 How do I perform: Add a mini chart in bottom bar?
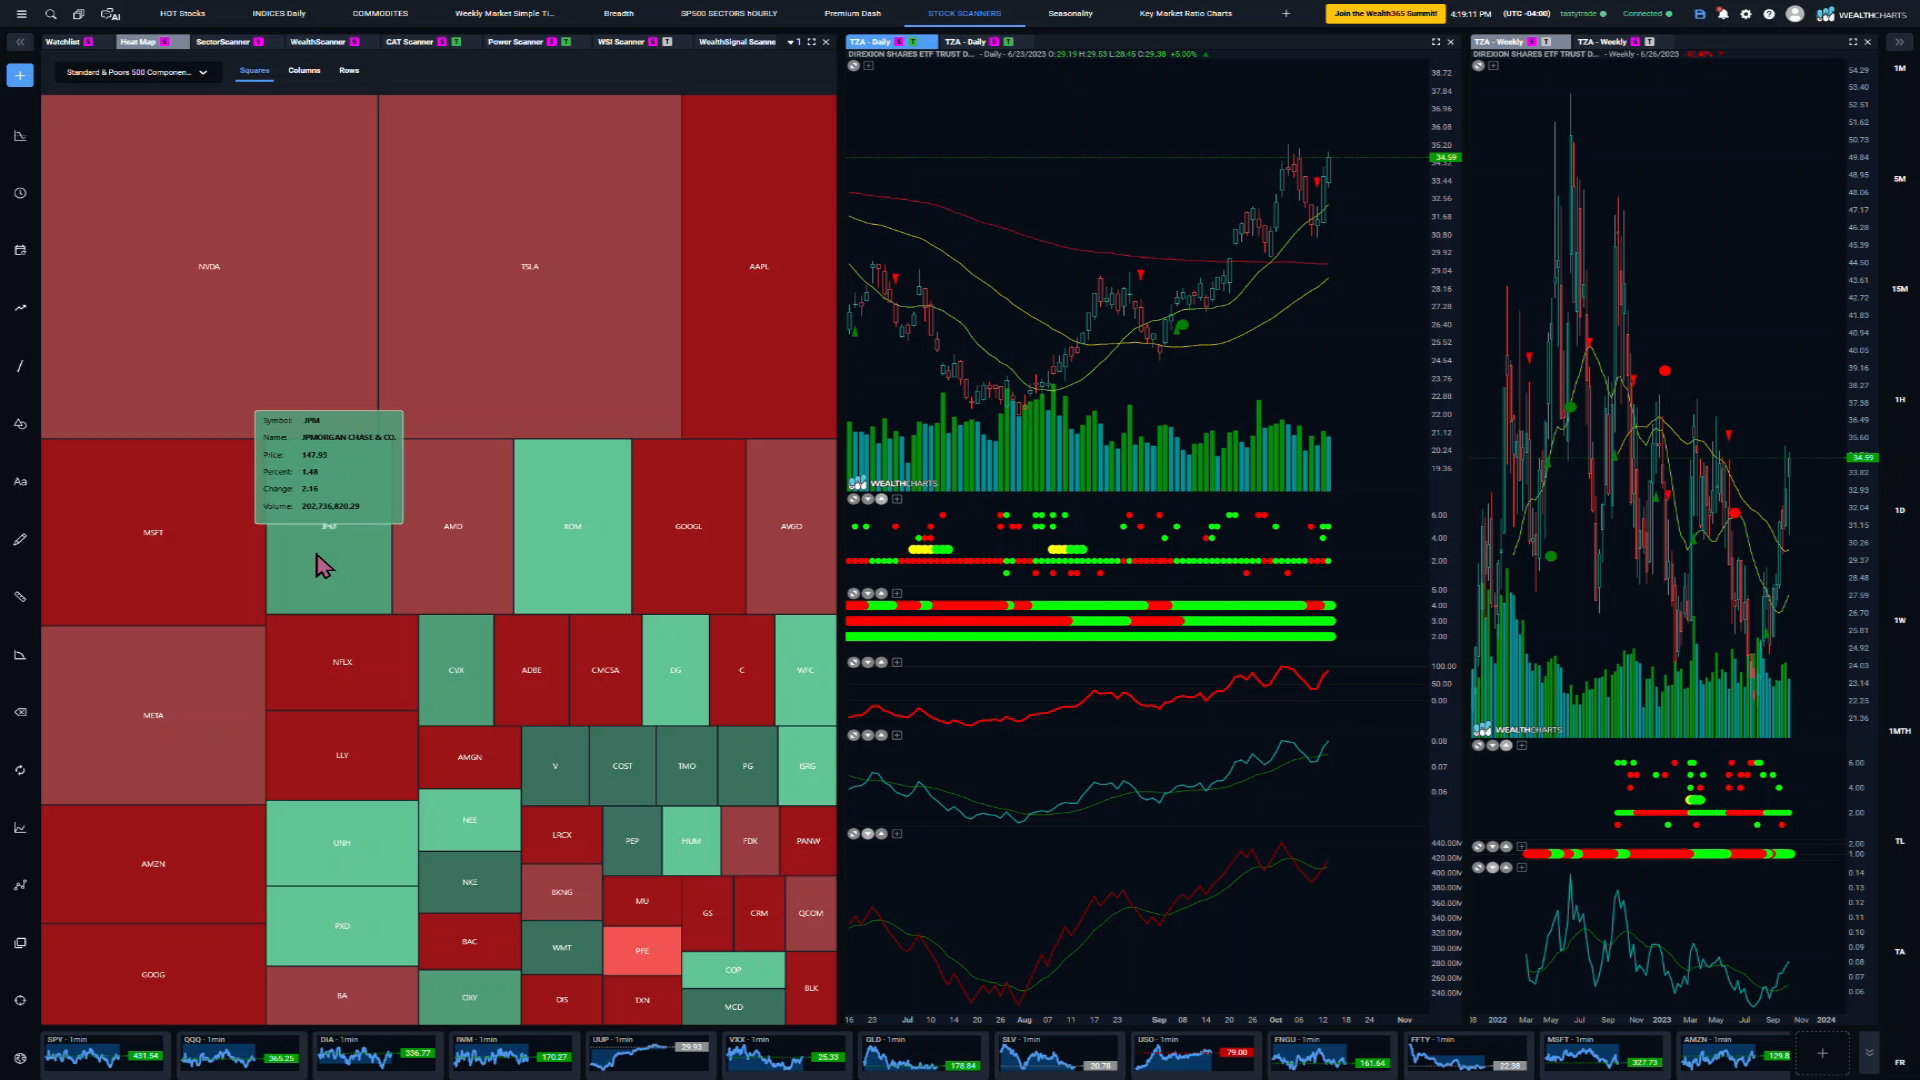[1822, 1053]
